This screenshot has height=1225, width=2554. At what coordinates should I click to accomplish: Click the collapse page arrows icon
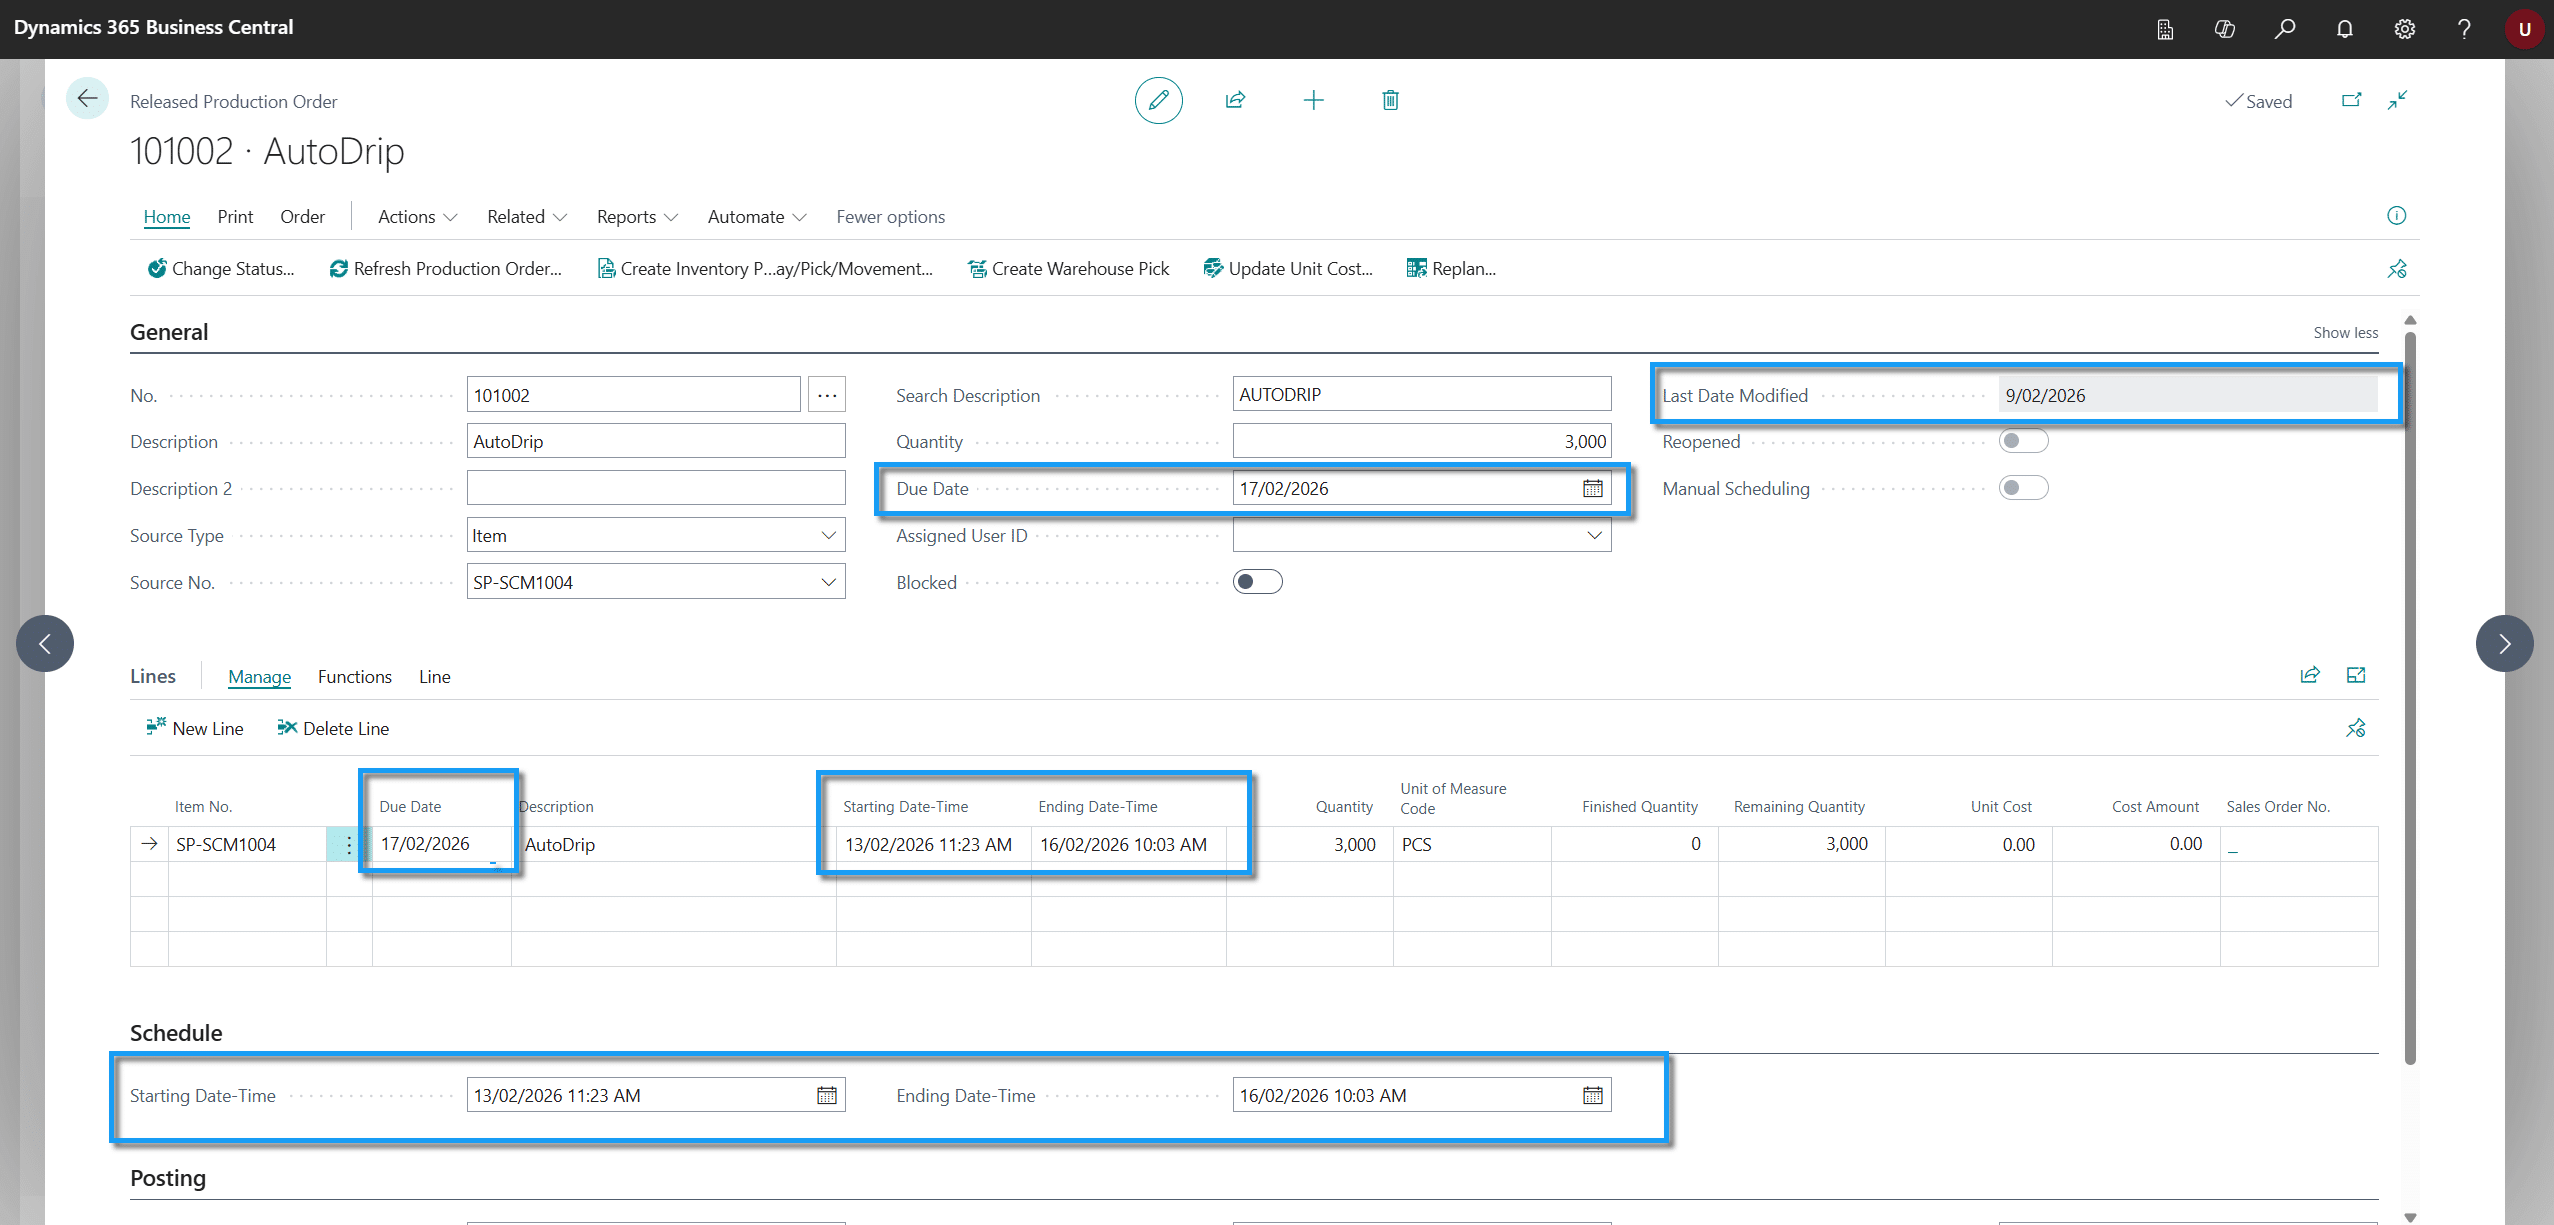2397,100
